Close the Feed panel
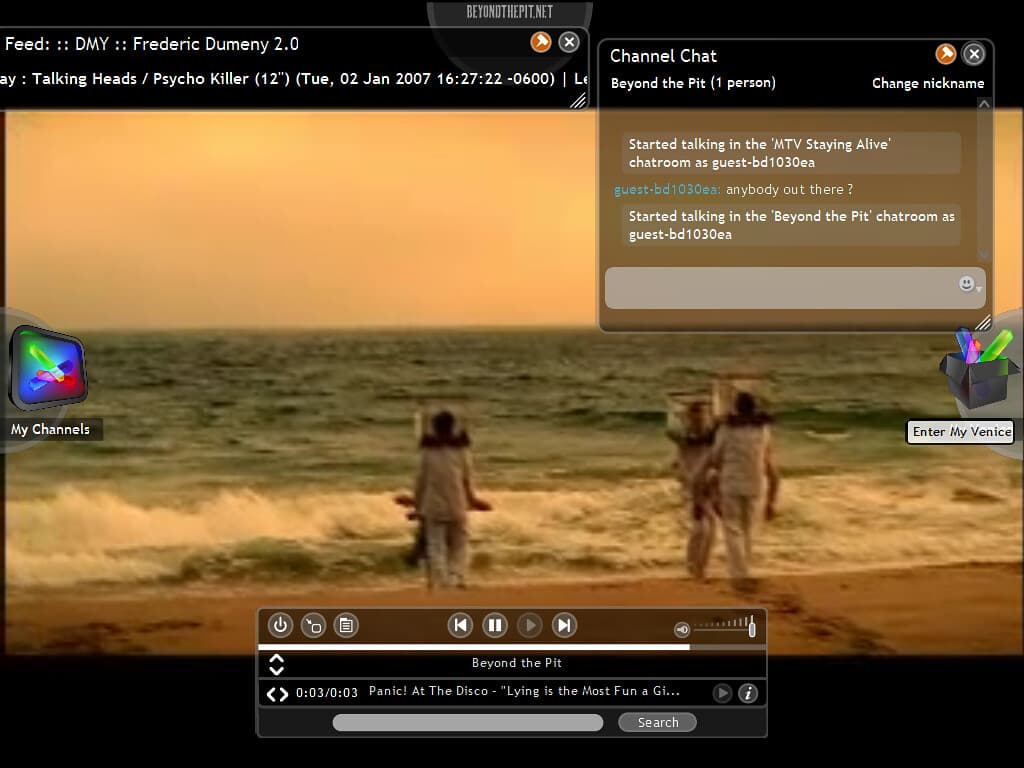This screenshot has width=1024, height=768. click(x=569, y=42)
